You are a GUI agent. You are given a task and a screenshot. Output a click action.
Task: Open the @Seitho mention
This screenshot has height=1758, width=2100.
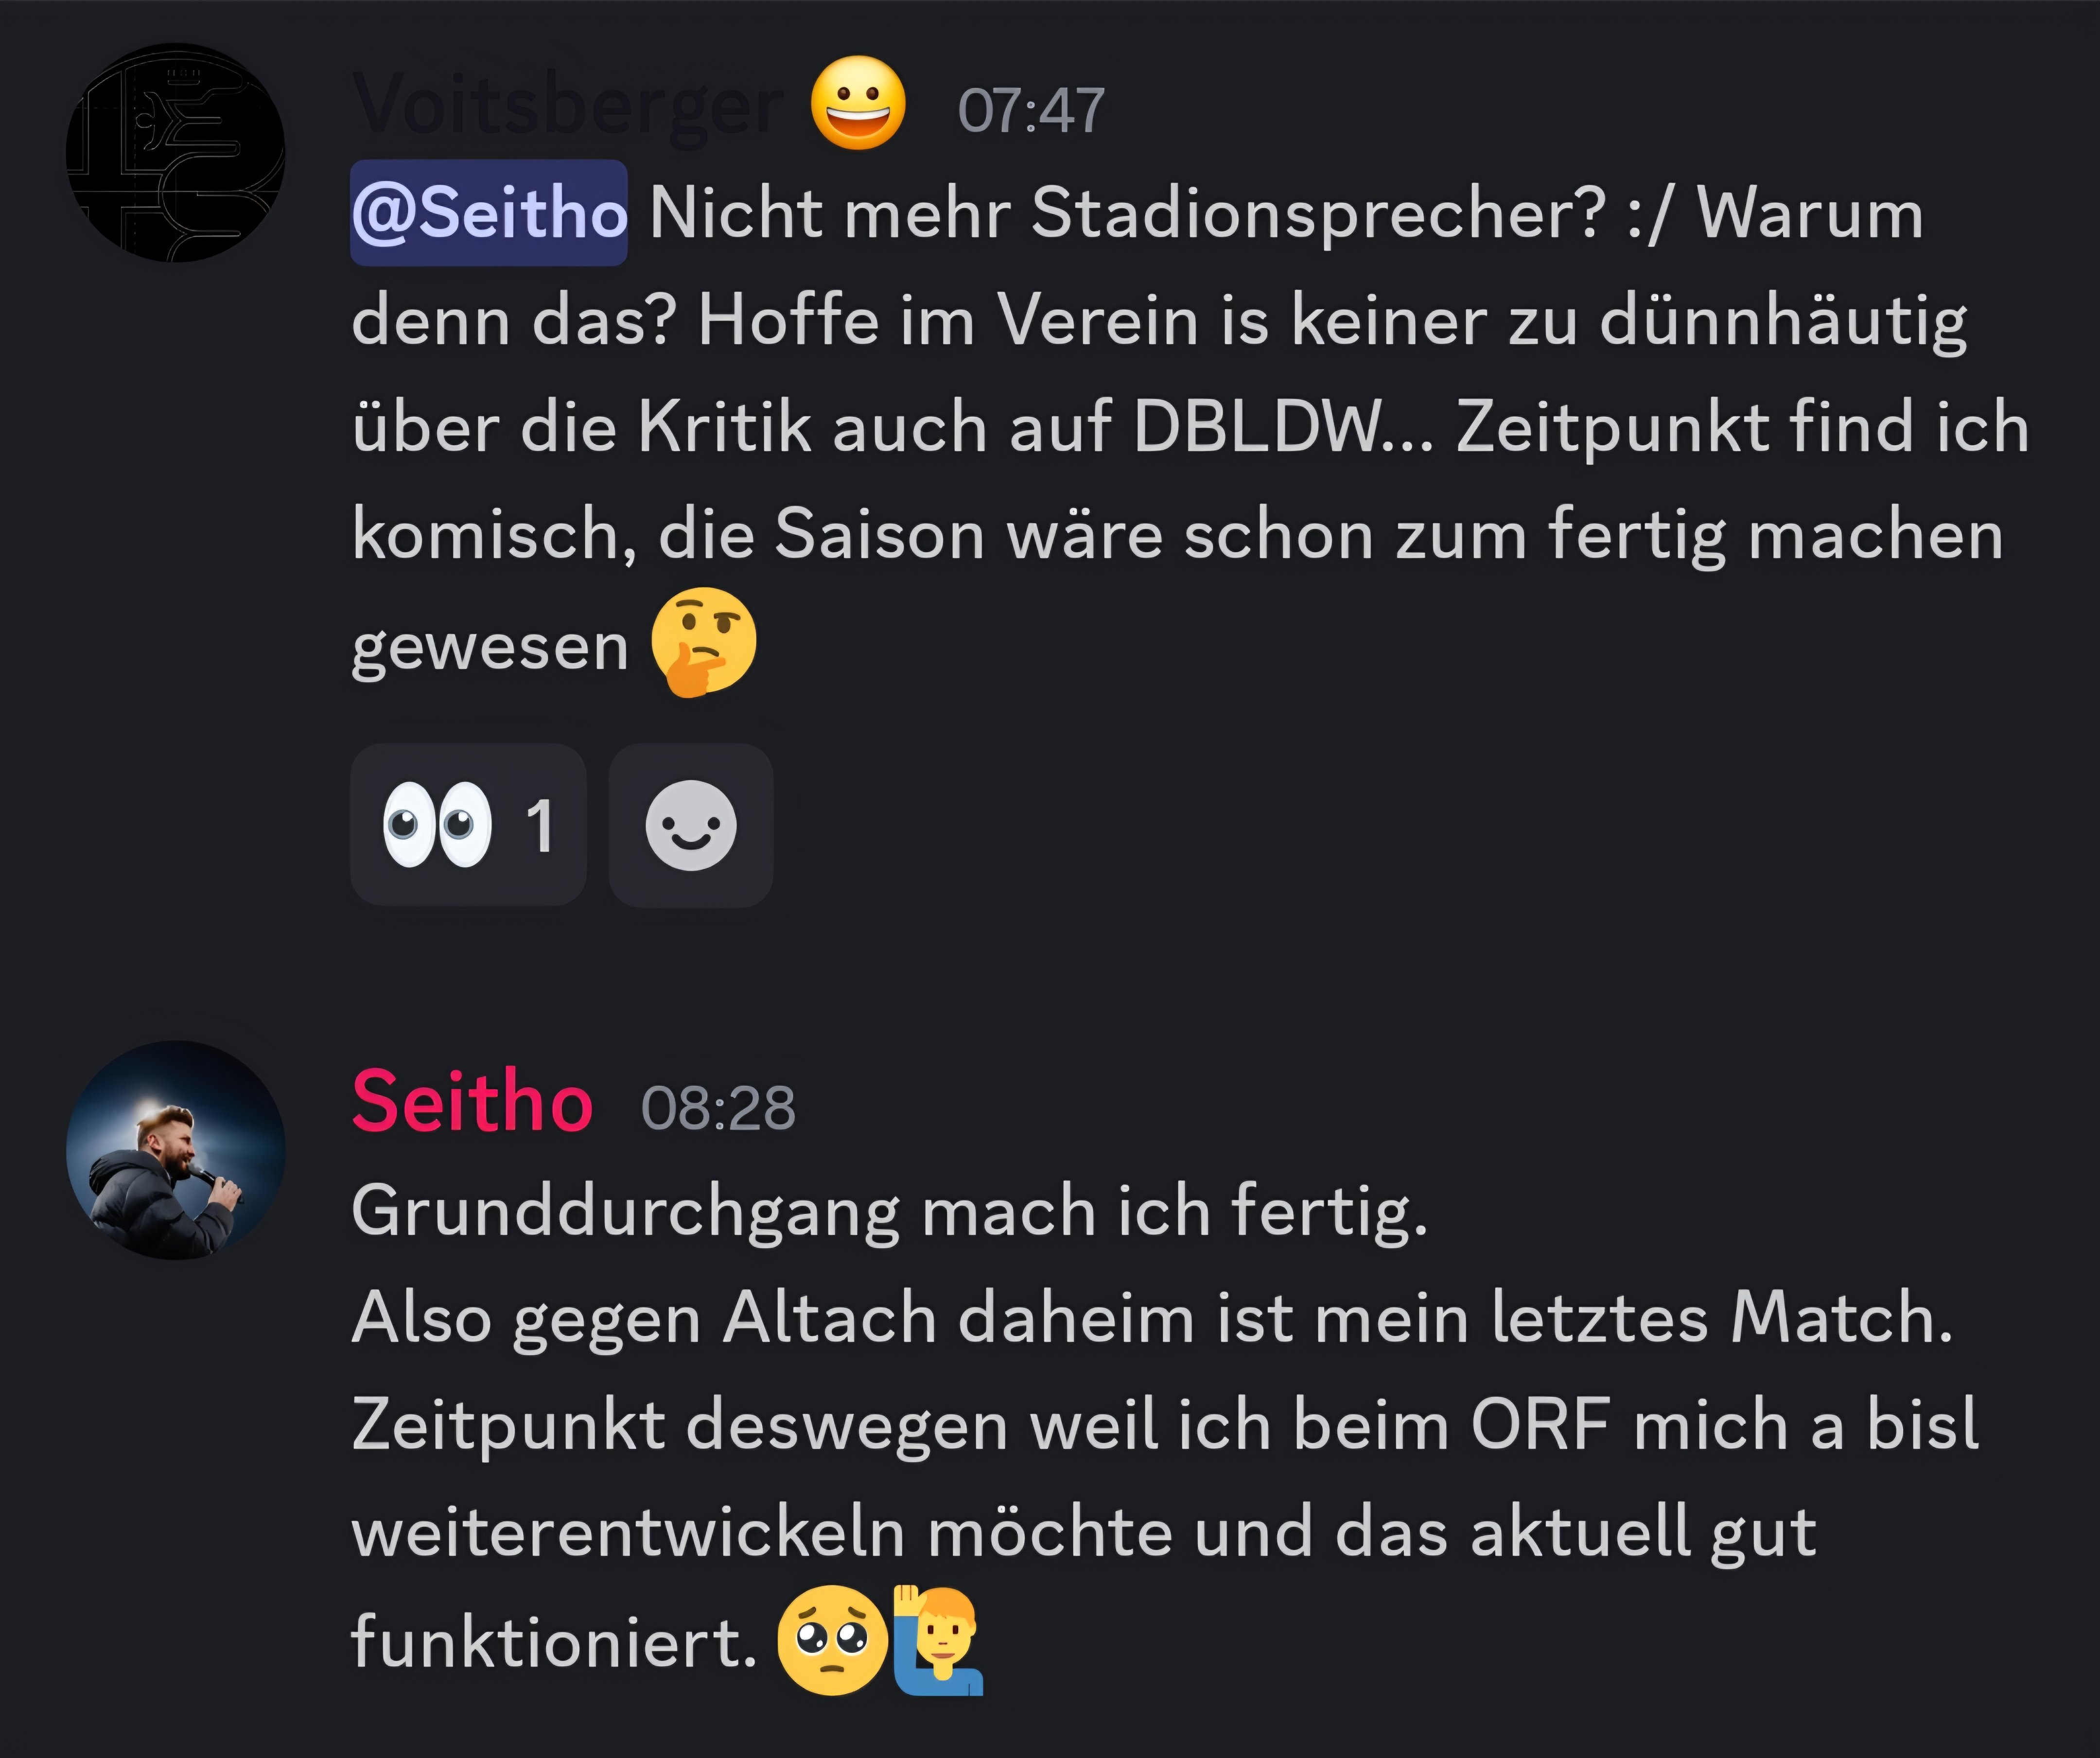(489, 213)
